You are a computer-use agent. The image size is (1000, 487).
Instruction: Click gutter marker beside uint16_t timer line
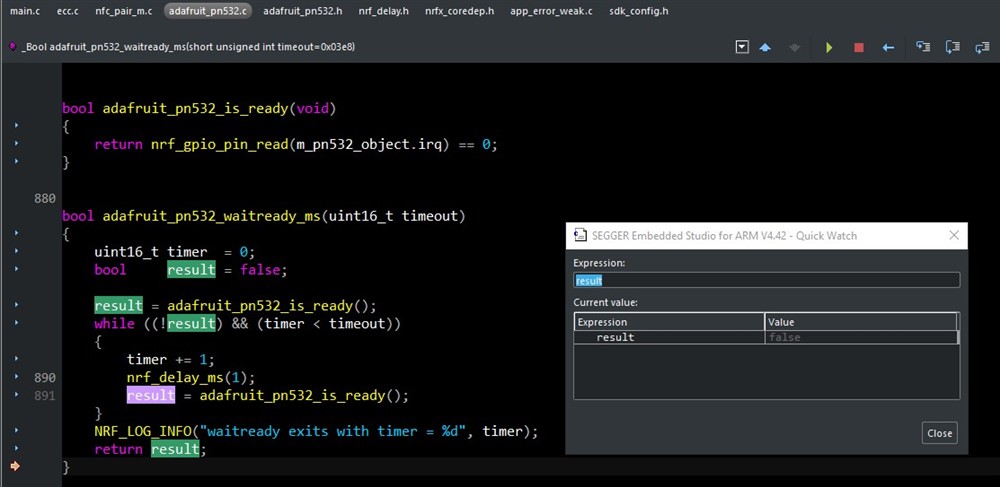[x=15, y=252]
